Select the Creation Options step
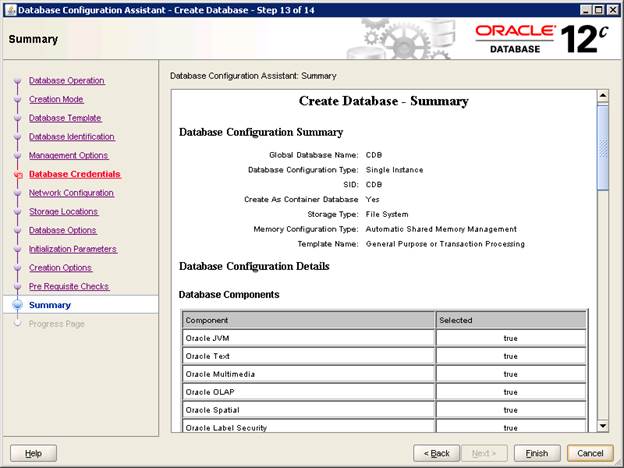 tap(60, 268)
